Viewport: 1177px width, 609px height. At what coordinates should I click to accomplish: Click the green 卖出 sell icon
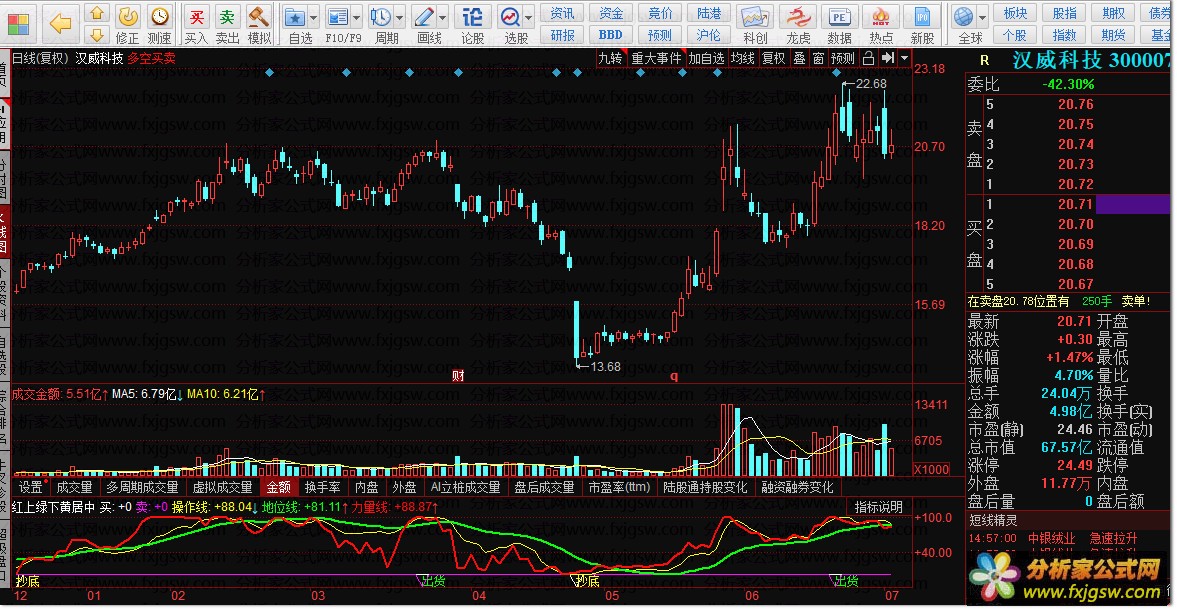227,17
